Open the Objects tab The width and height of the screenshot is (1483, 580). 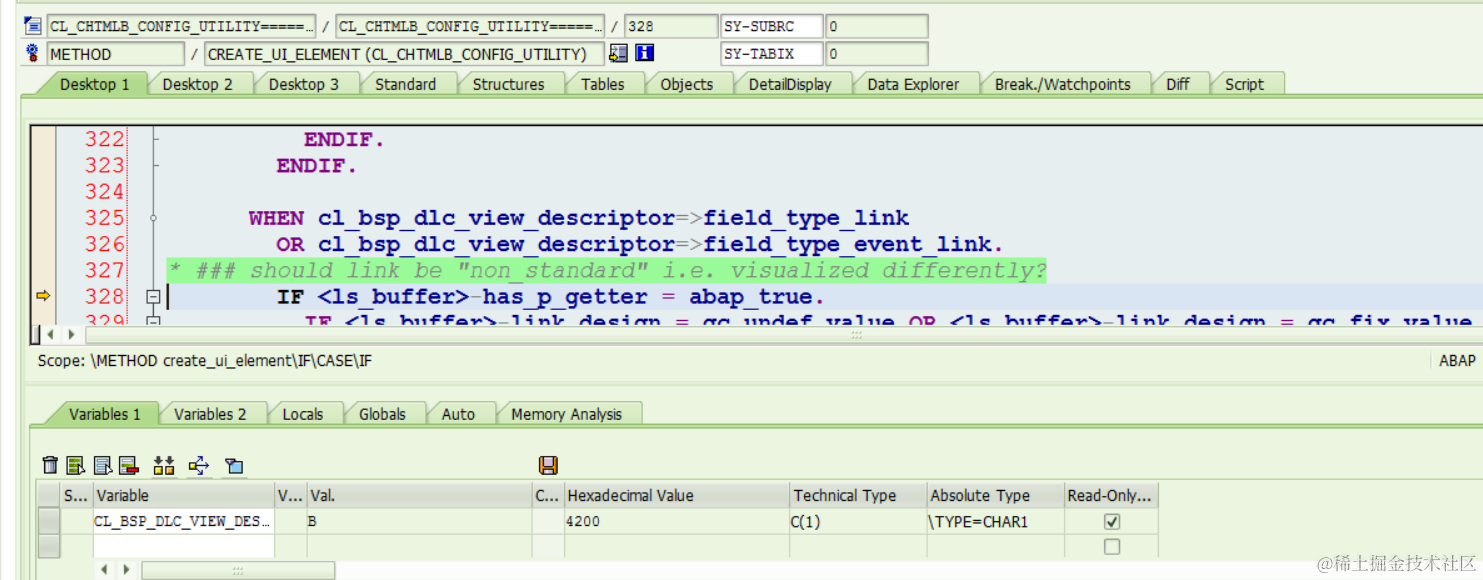click(686, 84)
